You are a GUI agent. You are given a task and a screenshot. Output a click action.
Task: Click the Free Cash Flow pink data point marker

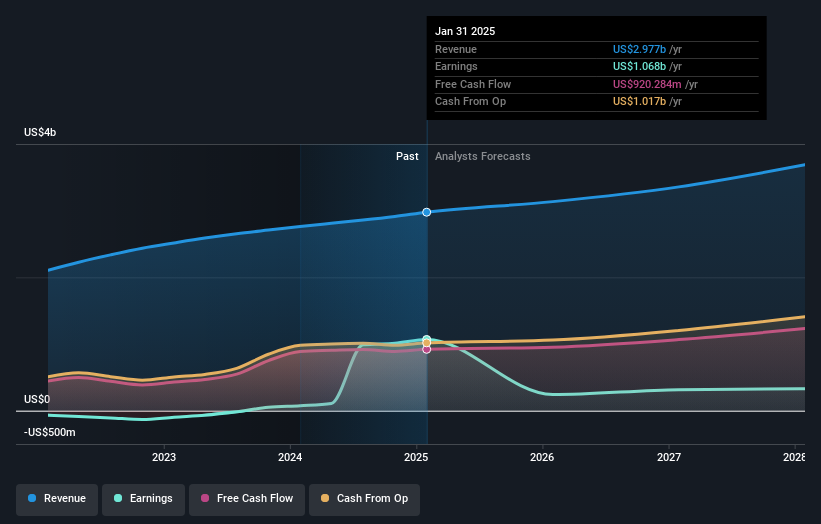pyautogui.click(x=427, y=349)
